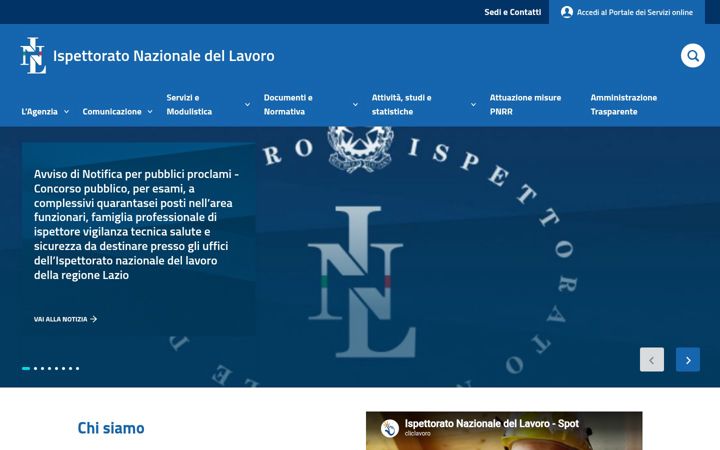Open Attuazione misure PNRR page
This screenshot has width=720, height=450.
pyautogui.click(x=525, y=104)
